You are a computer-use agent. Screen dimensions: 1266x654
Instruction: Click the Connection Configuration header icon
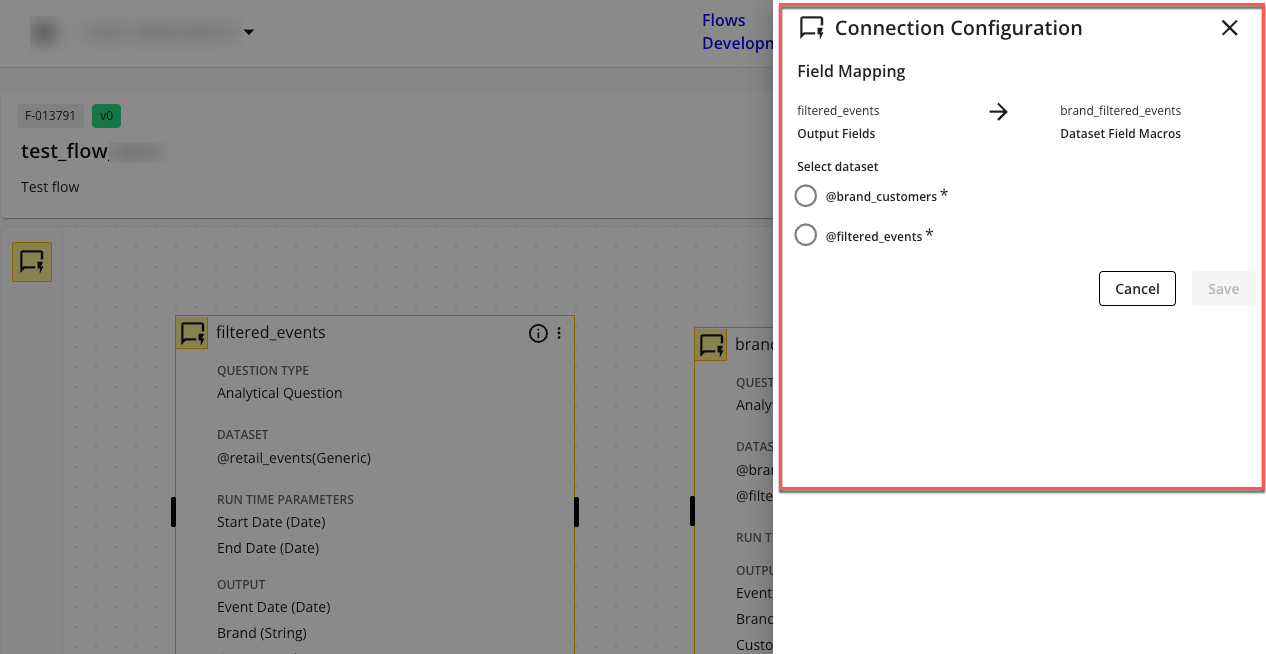tap(811, 28)
